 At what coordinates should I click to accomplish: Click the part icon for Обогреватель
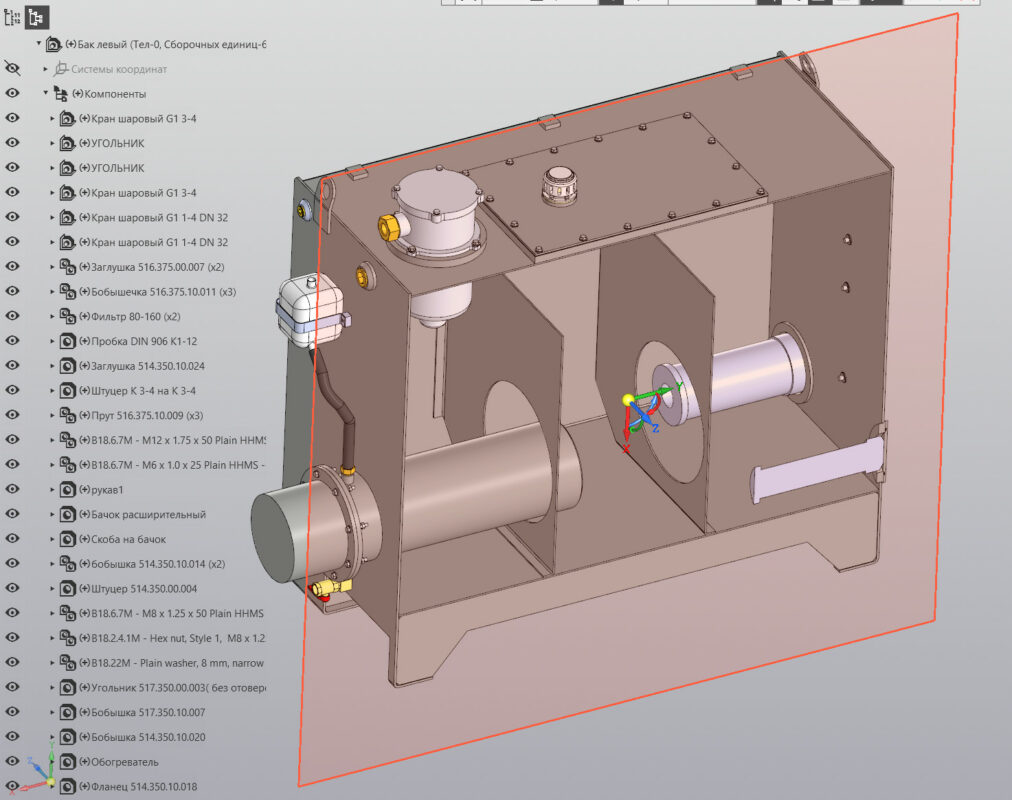click(x=68, y=762)
